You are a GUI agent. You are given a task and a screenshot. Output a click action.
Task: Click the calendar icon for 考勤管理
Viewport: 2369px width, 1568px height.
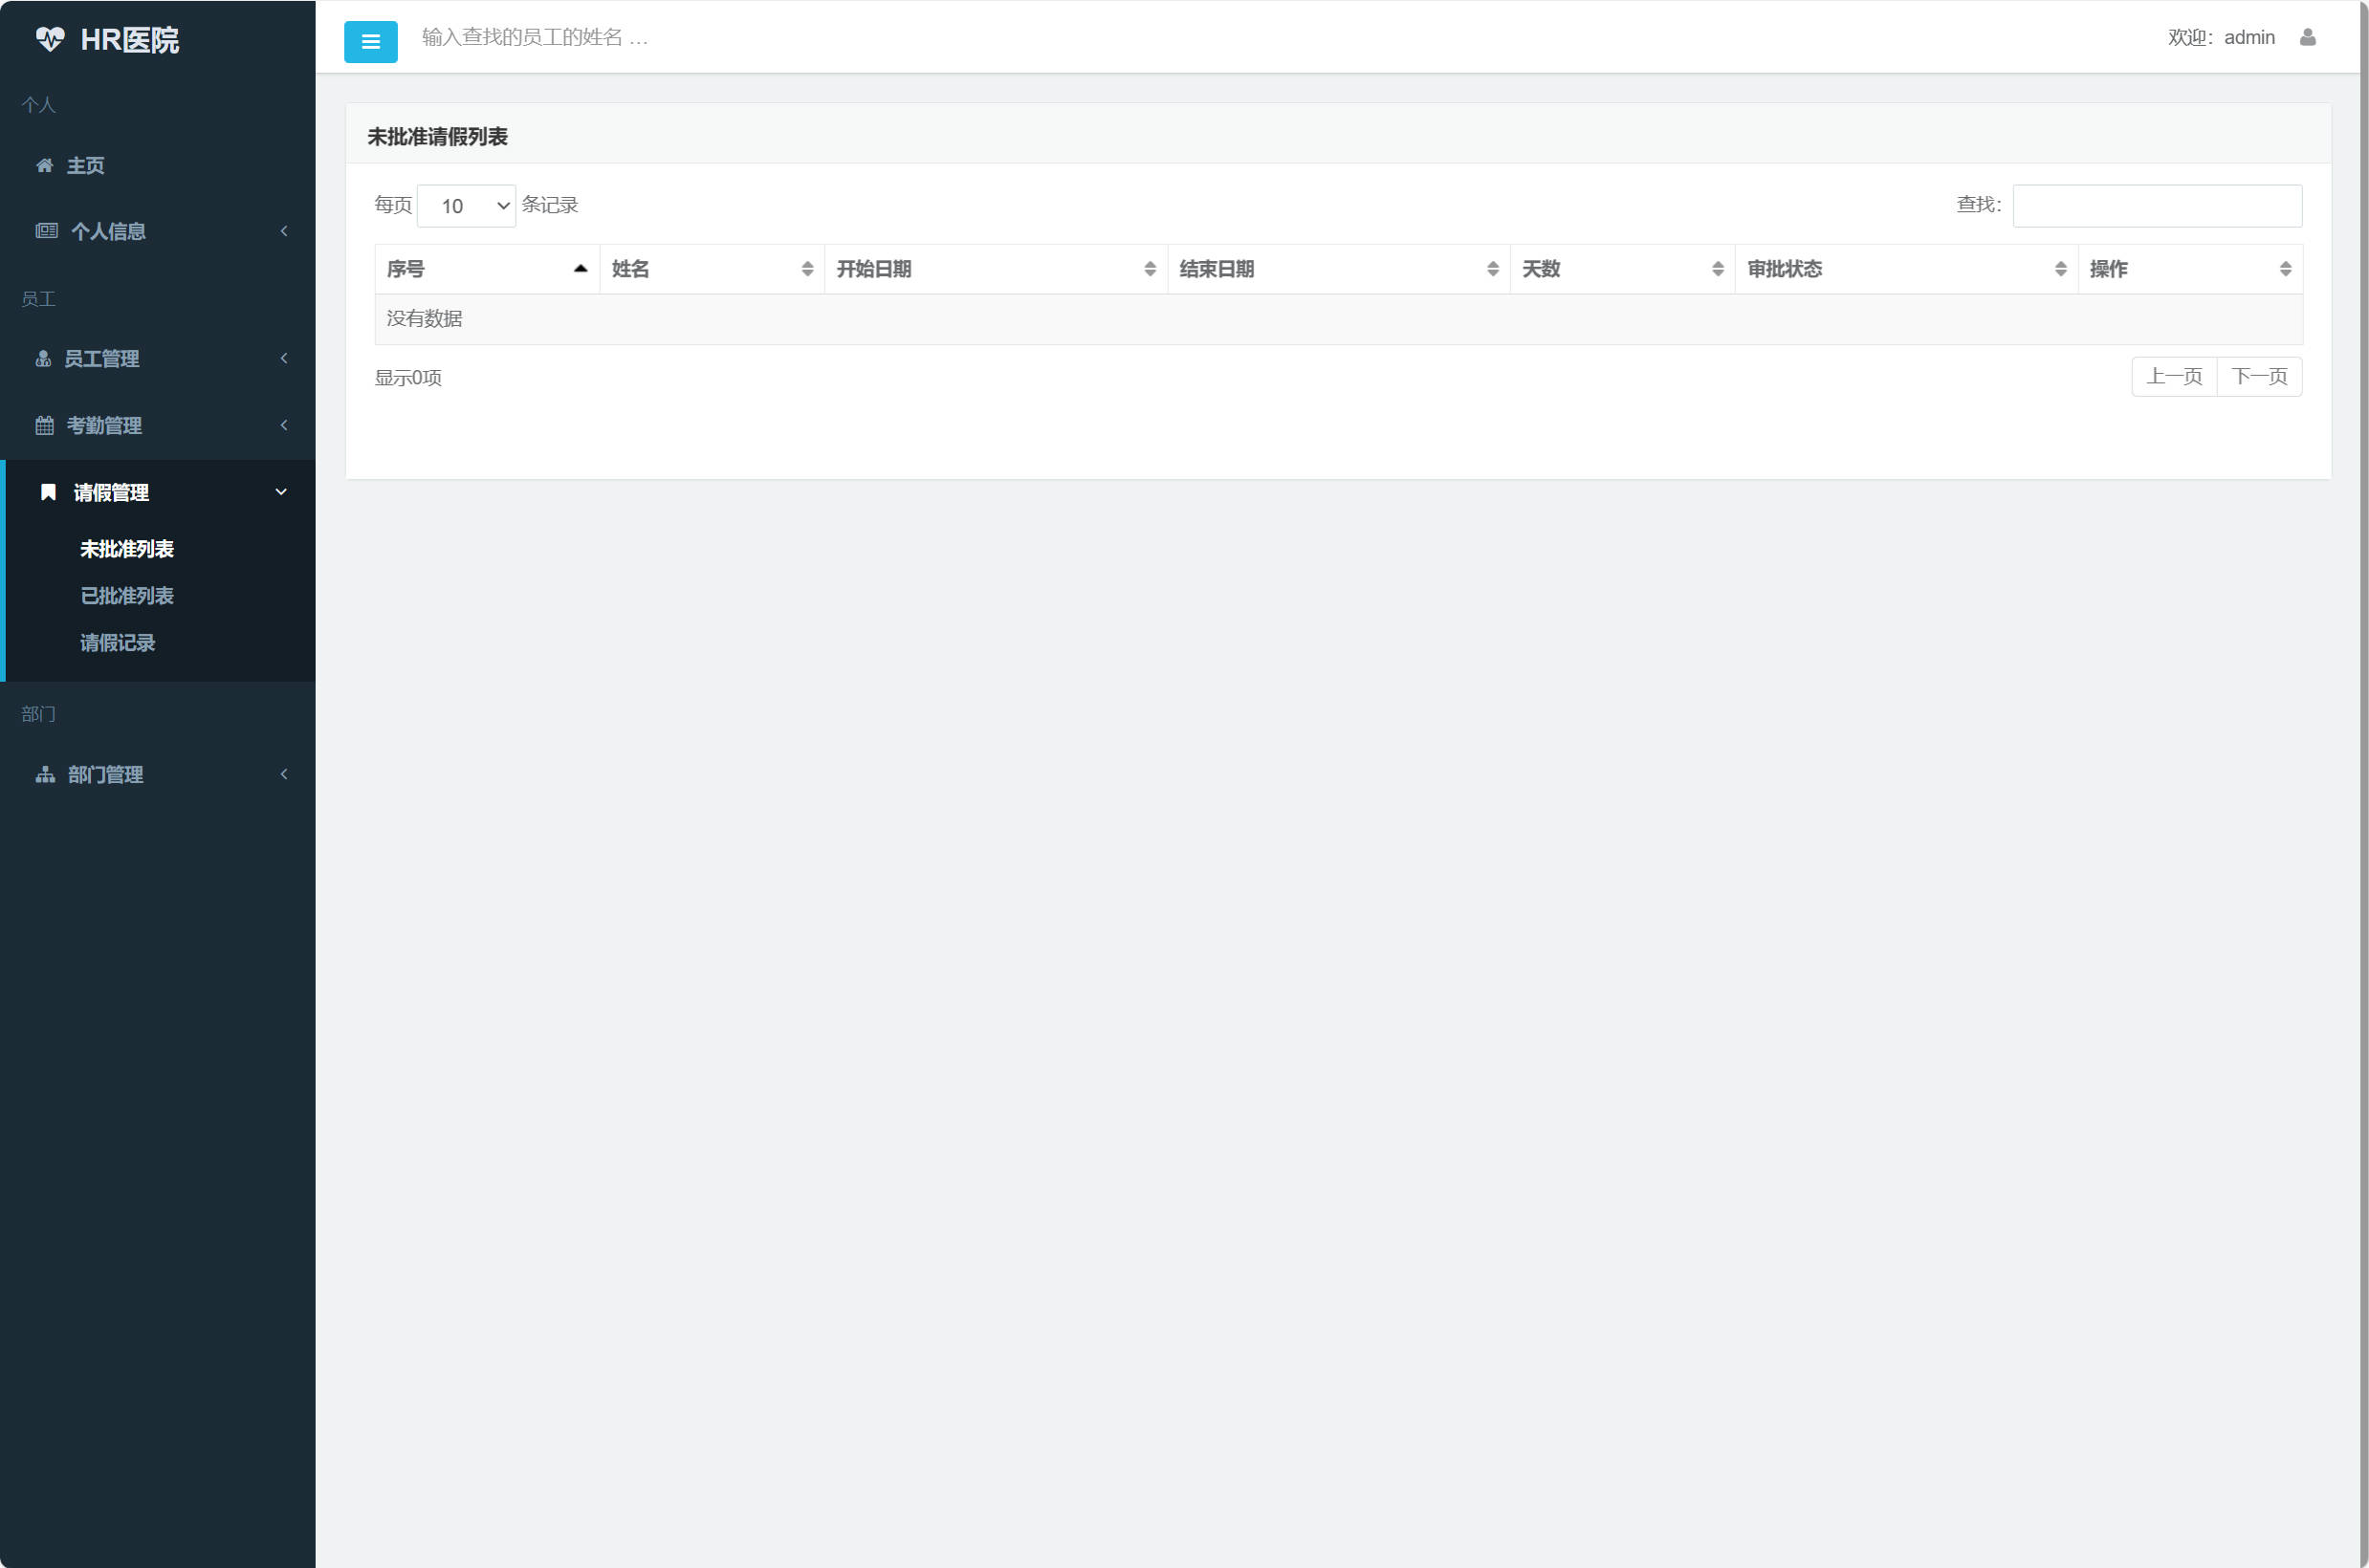pos(44,425)
